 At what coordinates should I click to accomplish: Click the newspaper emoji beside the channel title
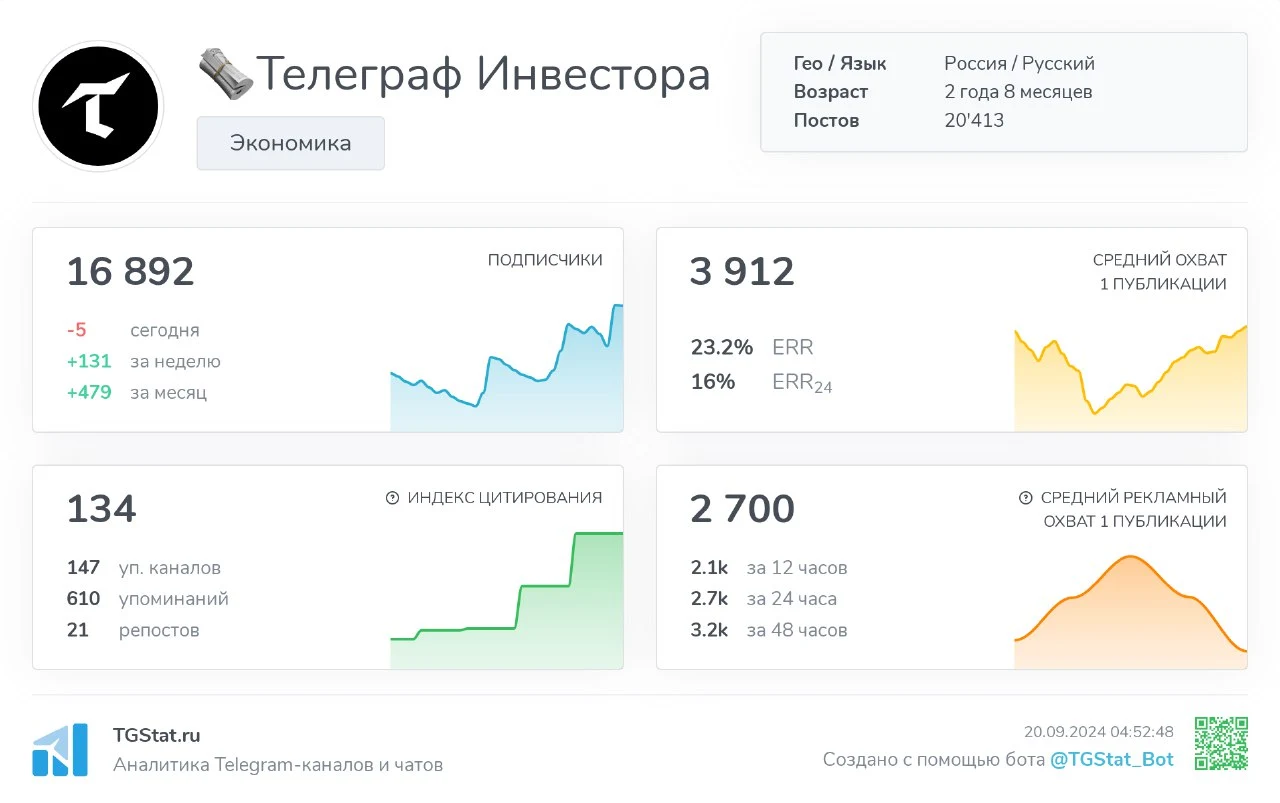pyautogui.click(x=224, y=74)
